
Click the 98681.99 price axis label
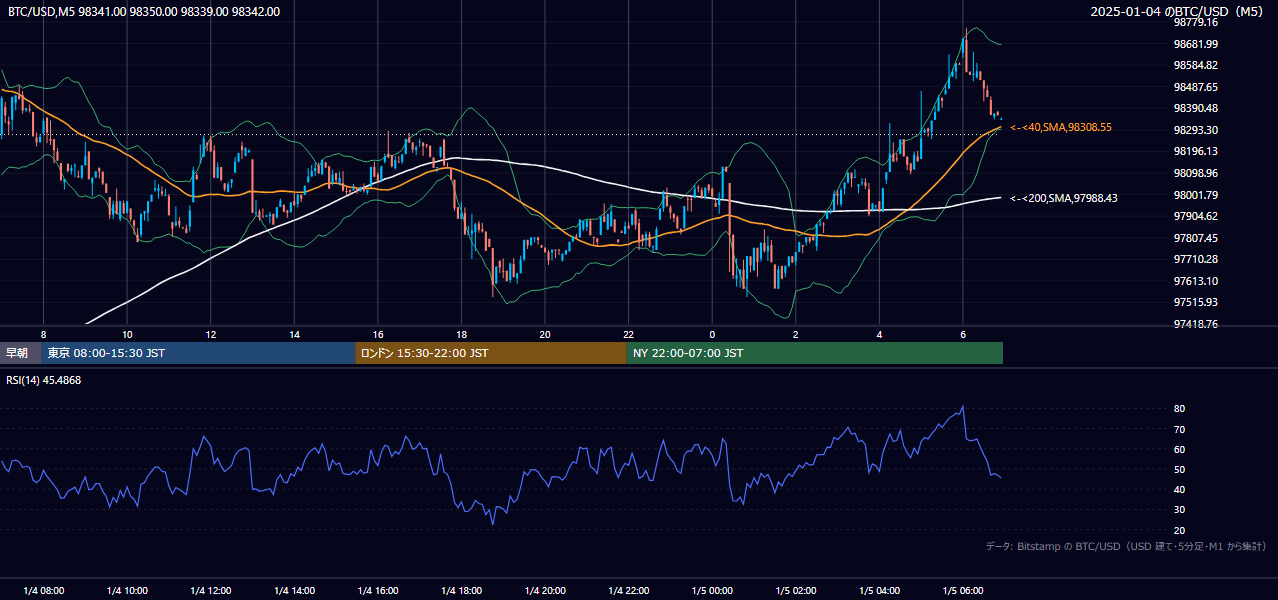1196,44
